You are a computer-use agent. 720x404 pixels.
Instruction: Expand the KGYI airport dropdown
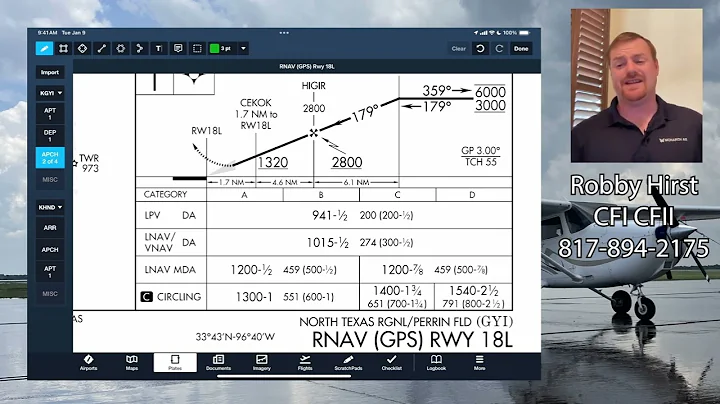(50, 93)
